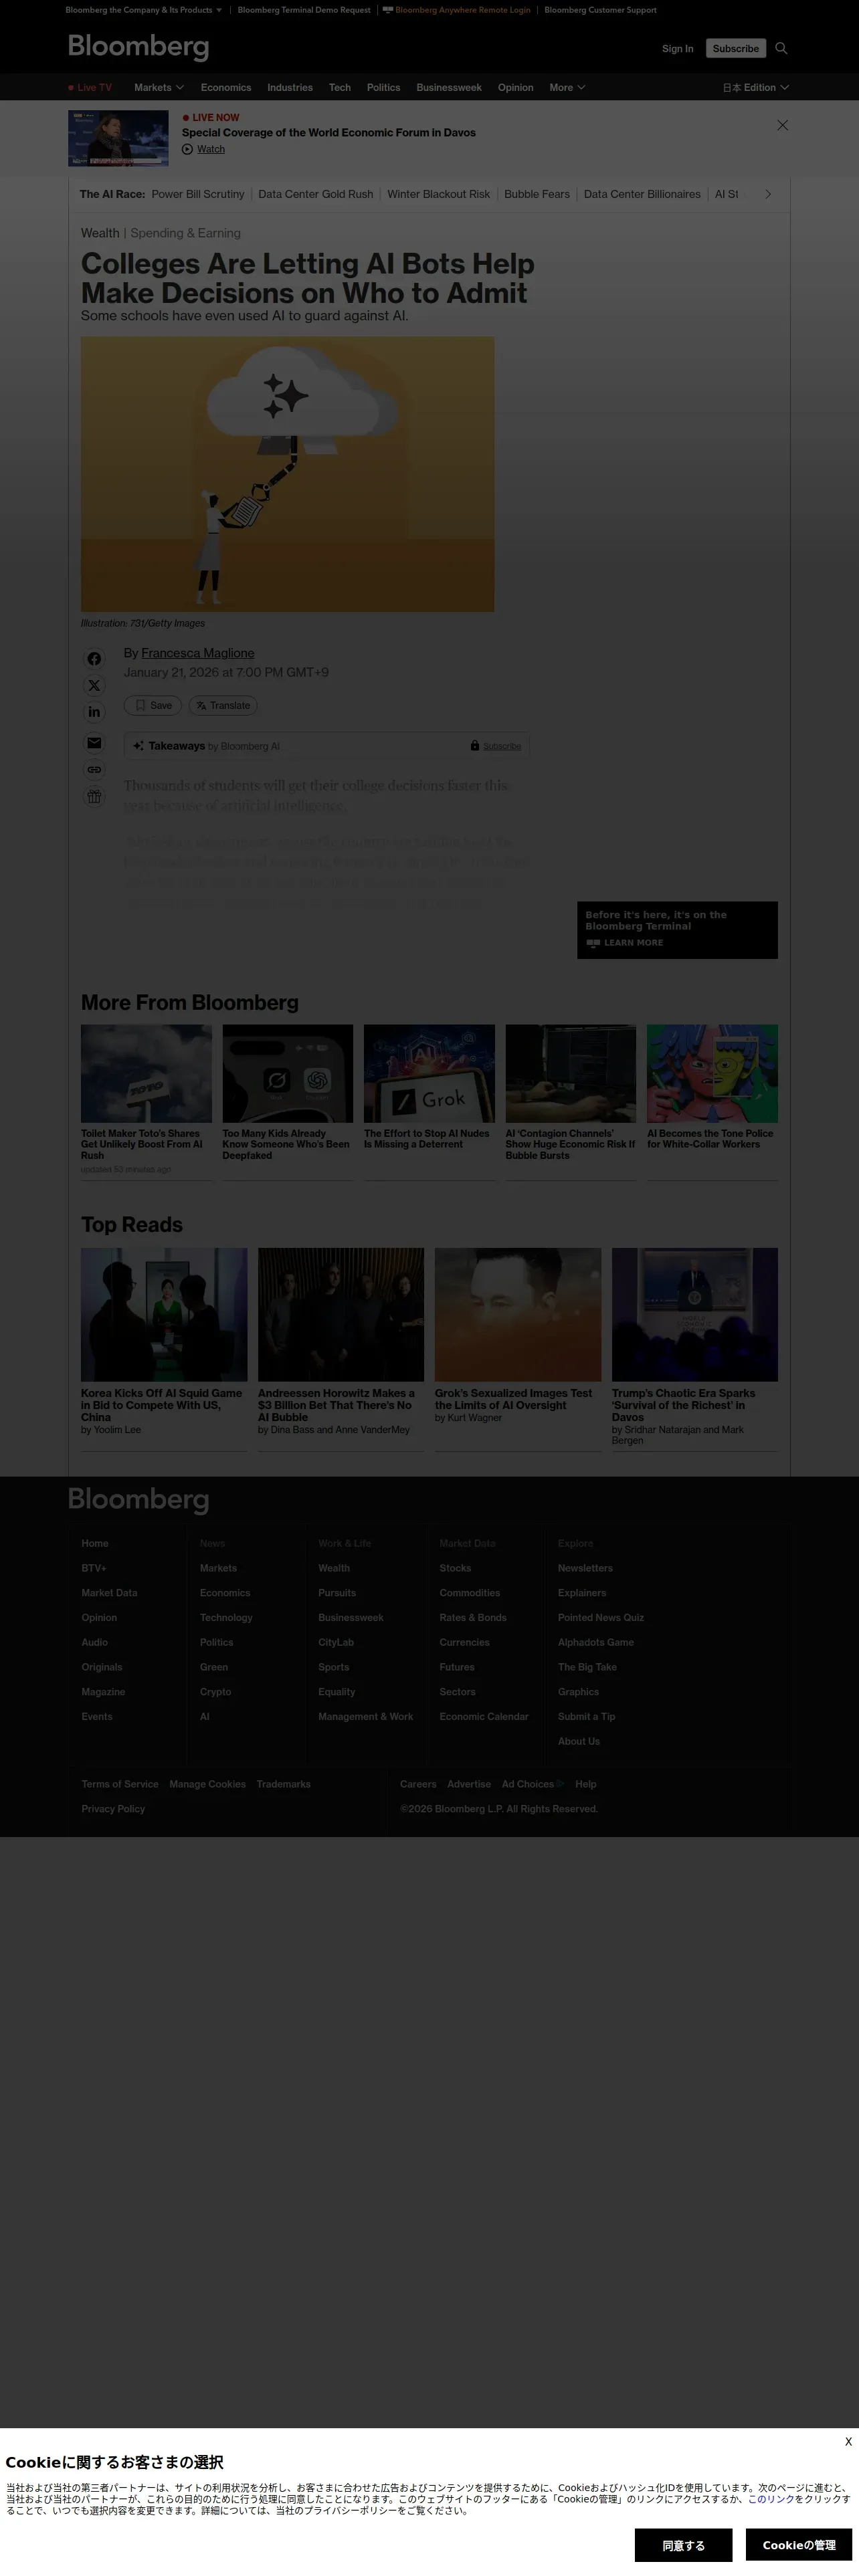Click the Watch play link

[203, 149]
